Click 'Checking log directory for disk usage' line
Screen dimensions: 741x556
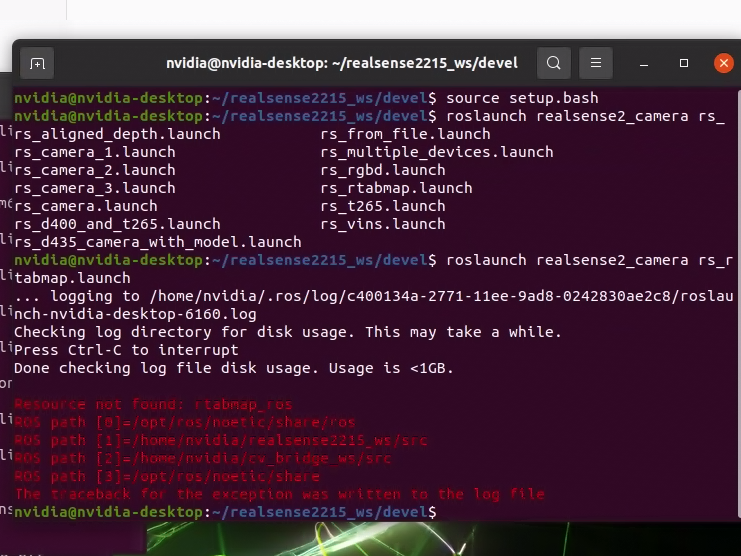click(x=288, y=332)
